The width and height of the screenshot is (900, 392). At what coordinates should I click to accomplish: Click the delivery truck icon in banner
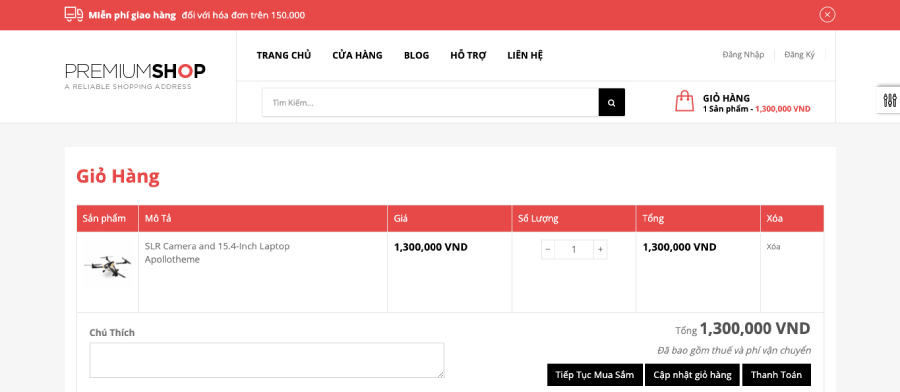73,15
